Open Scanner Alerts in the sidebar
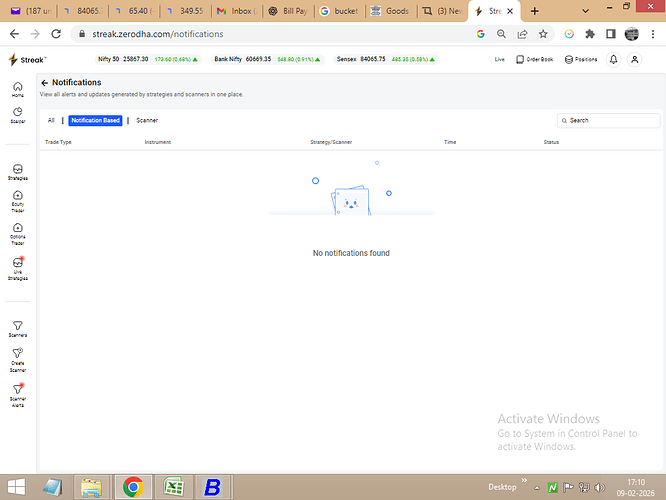This screenshot has height=500, width=666. coord(17,392)
